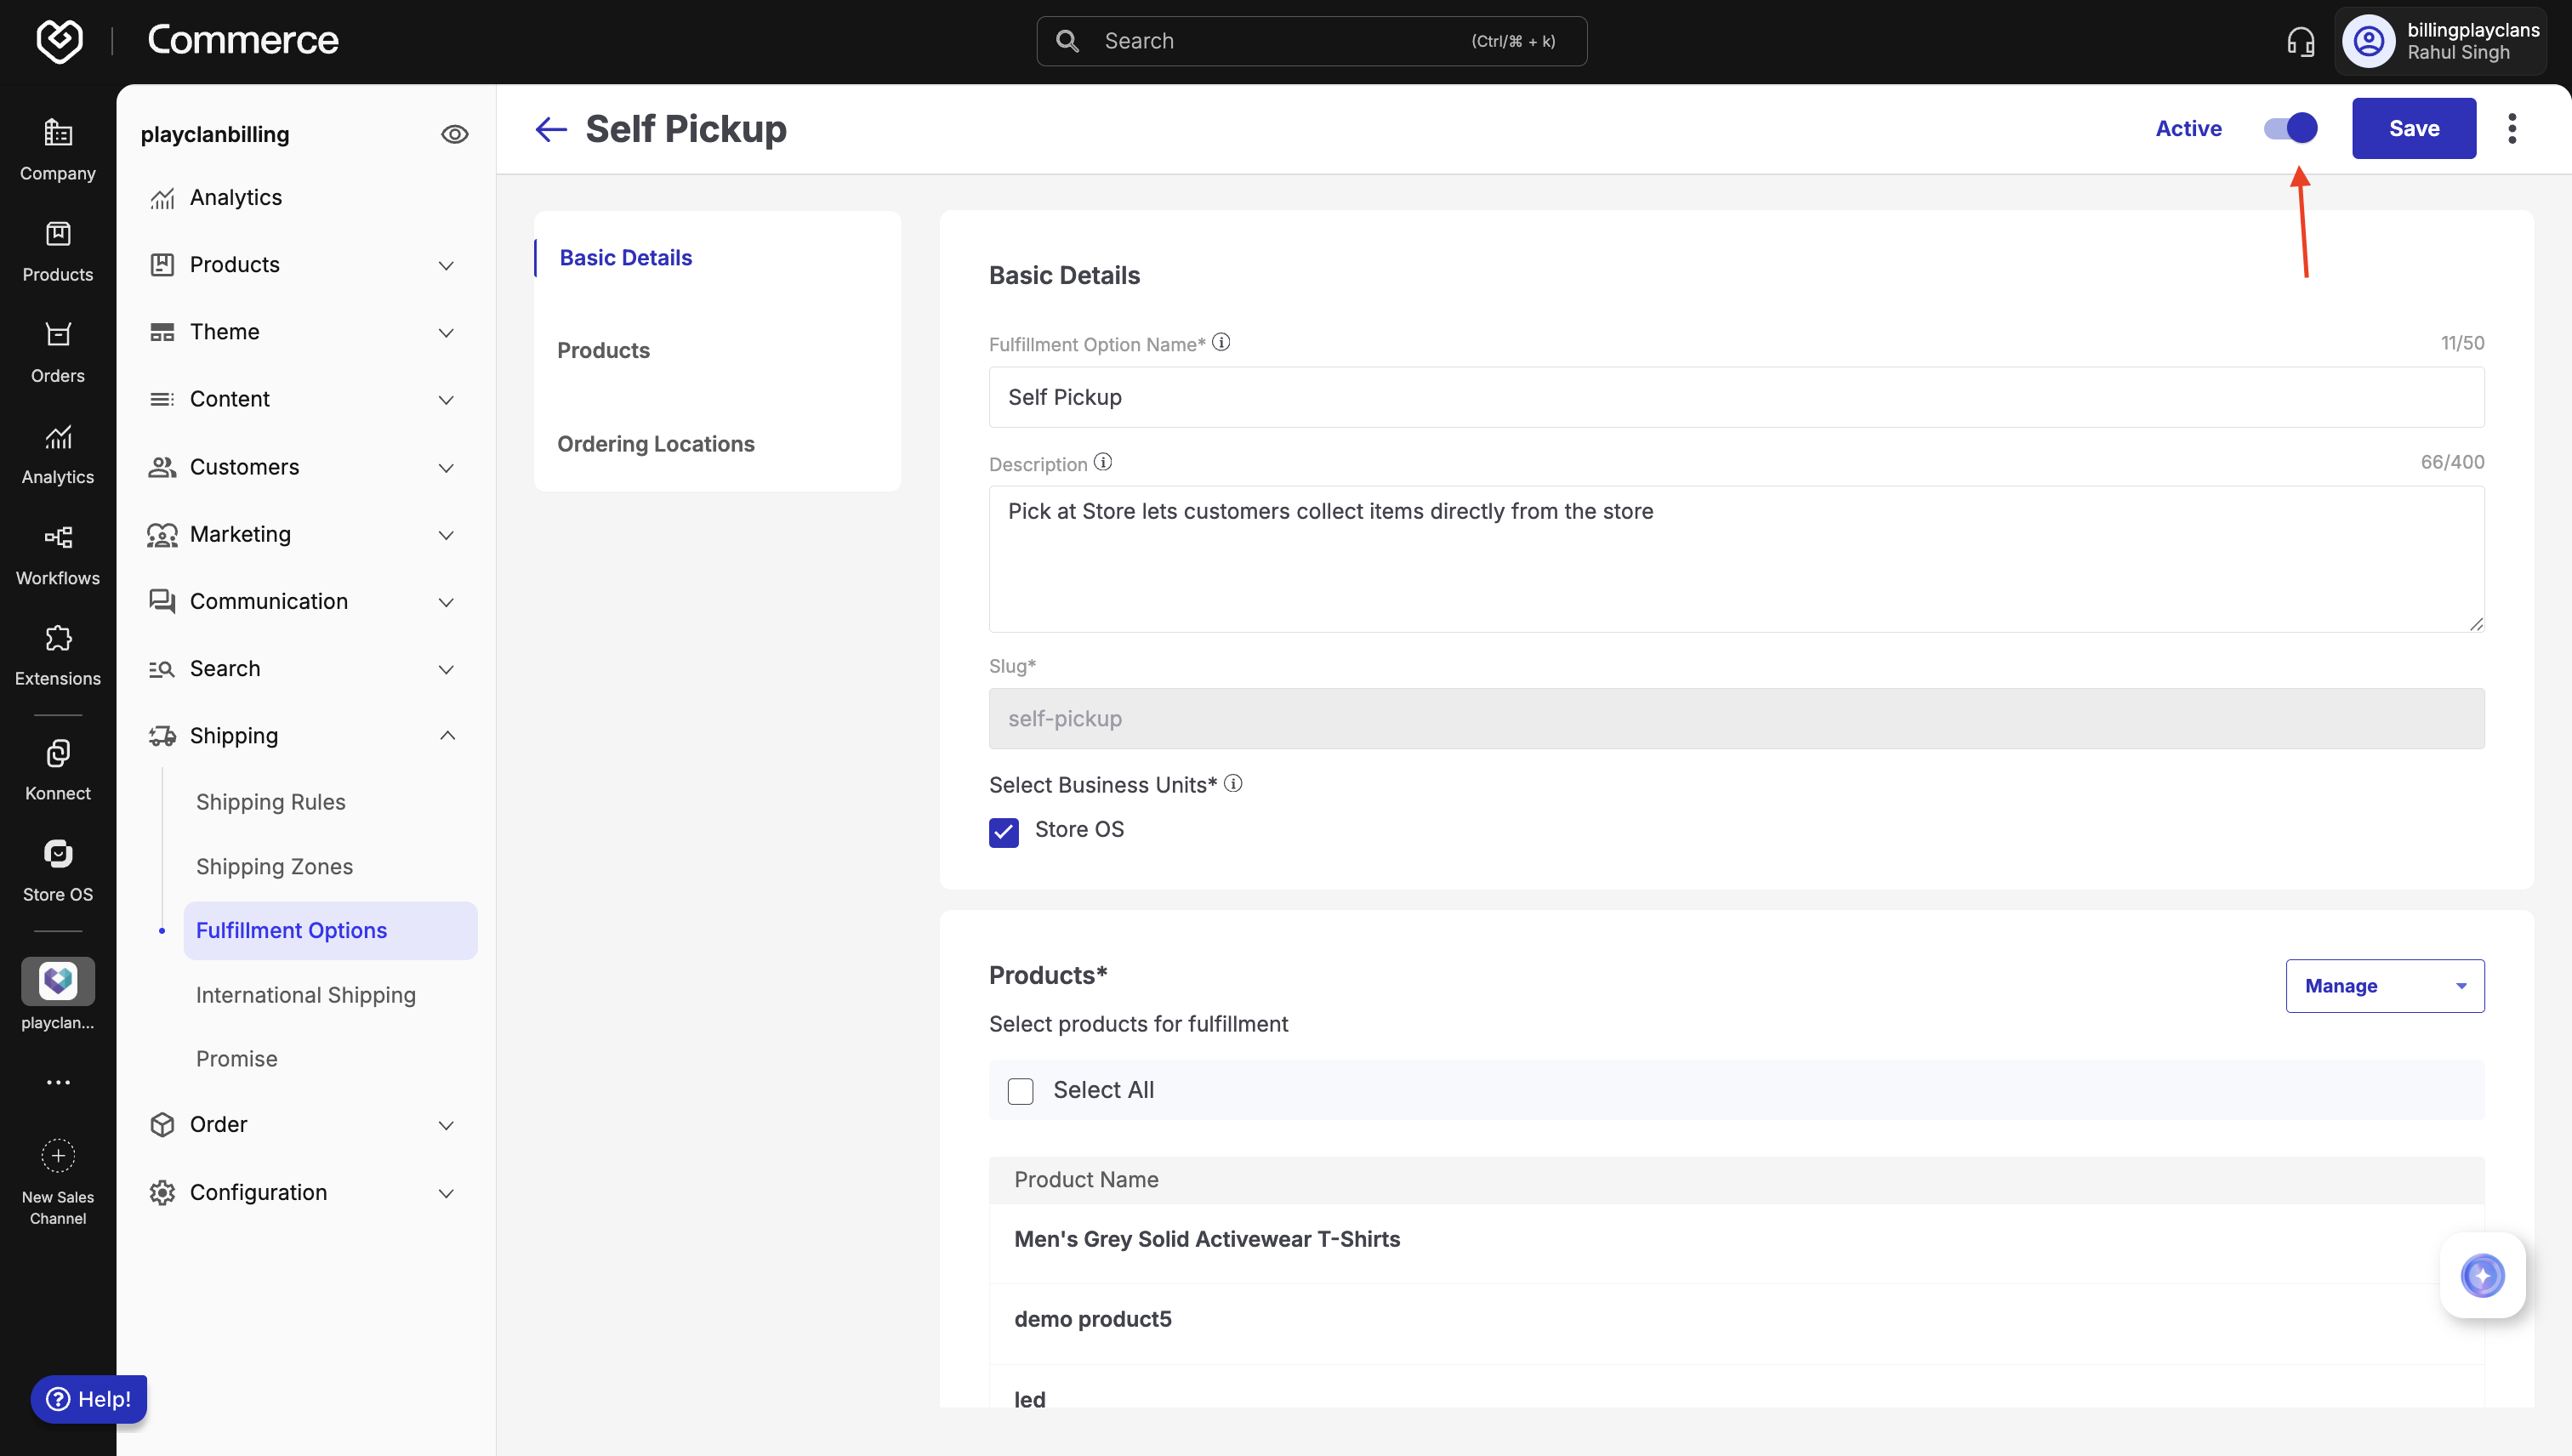Click the Description text area
Image resolution: width=2572 pixels, height=1456 pixels.
pos(1735,558)
